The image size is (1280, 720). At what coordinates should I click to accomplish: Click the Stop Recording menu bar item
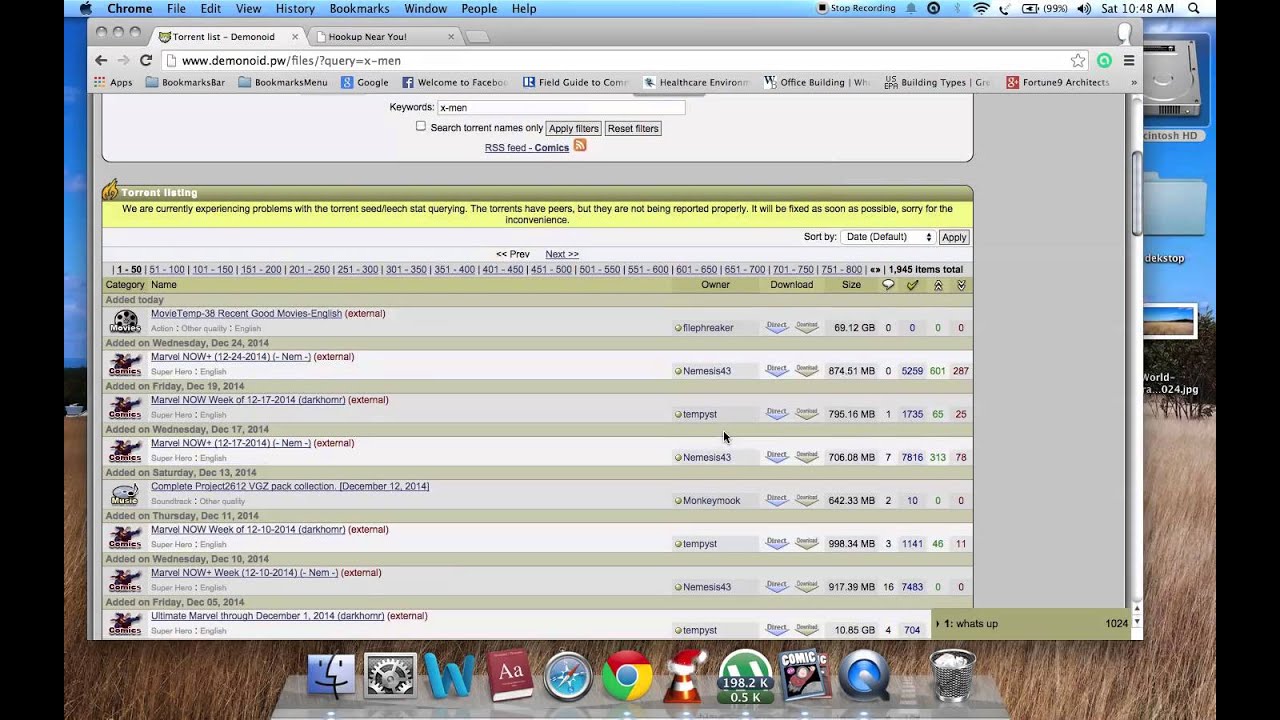856,8
